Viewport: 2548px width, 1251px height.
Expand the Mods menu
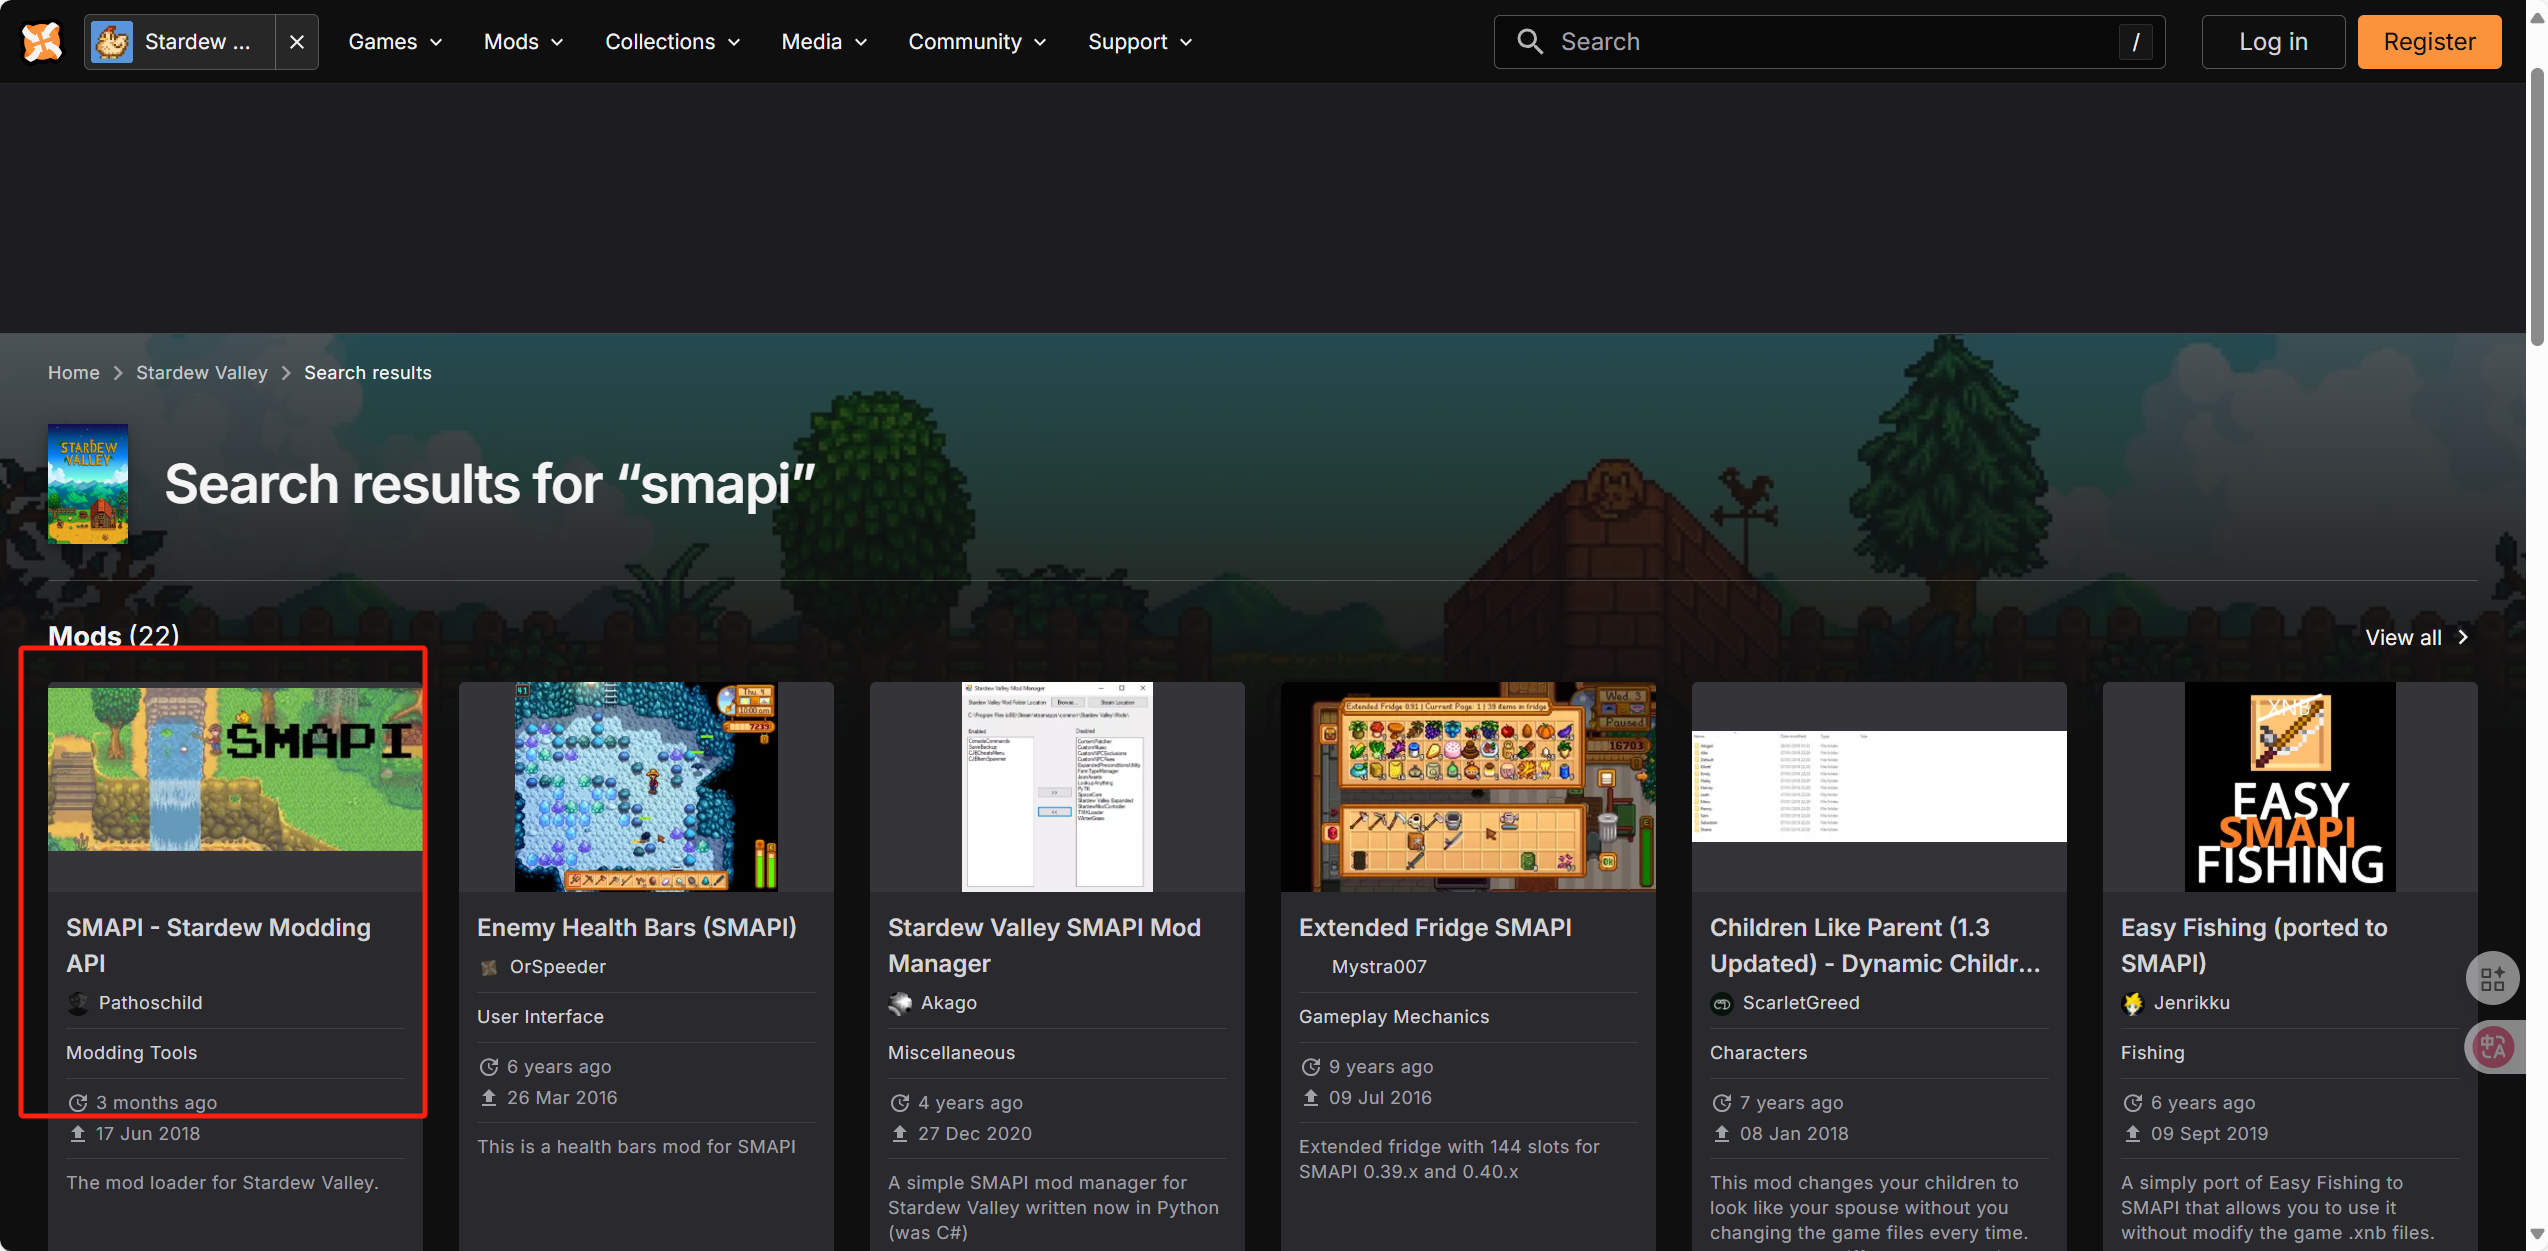point(524,42)
